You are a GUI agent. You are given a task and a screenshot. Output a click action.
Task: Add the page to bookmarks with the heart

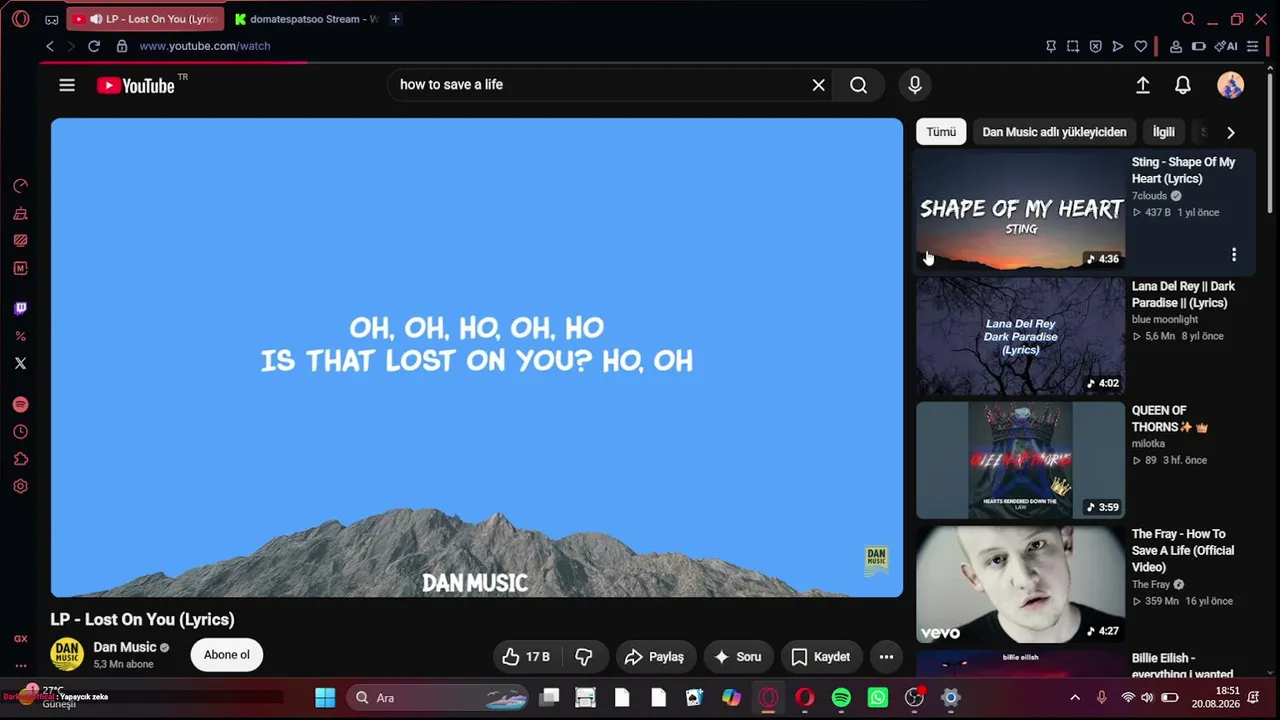coord(1140,46)
